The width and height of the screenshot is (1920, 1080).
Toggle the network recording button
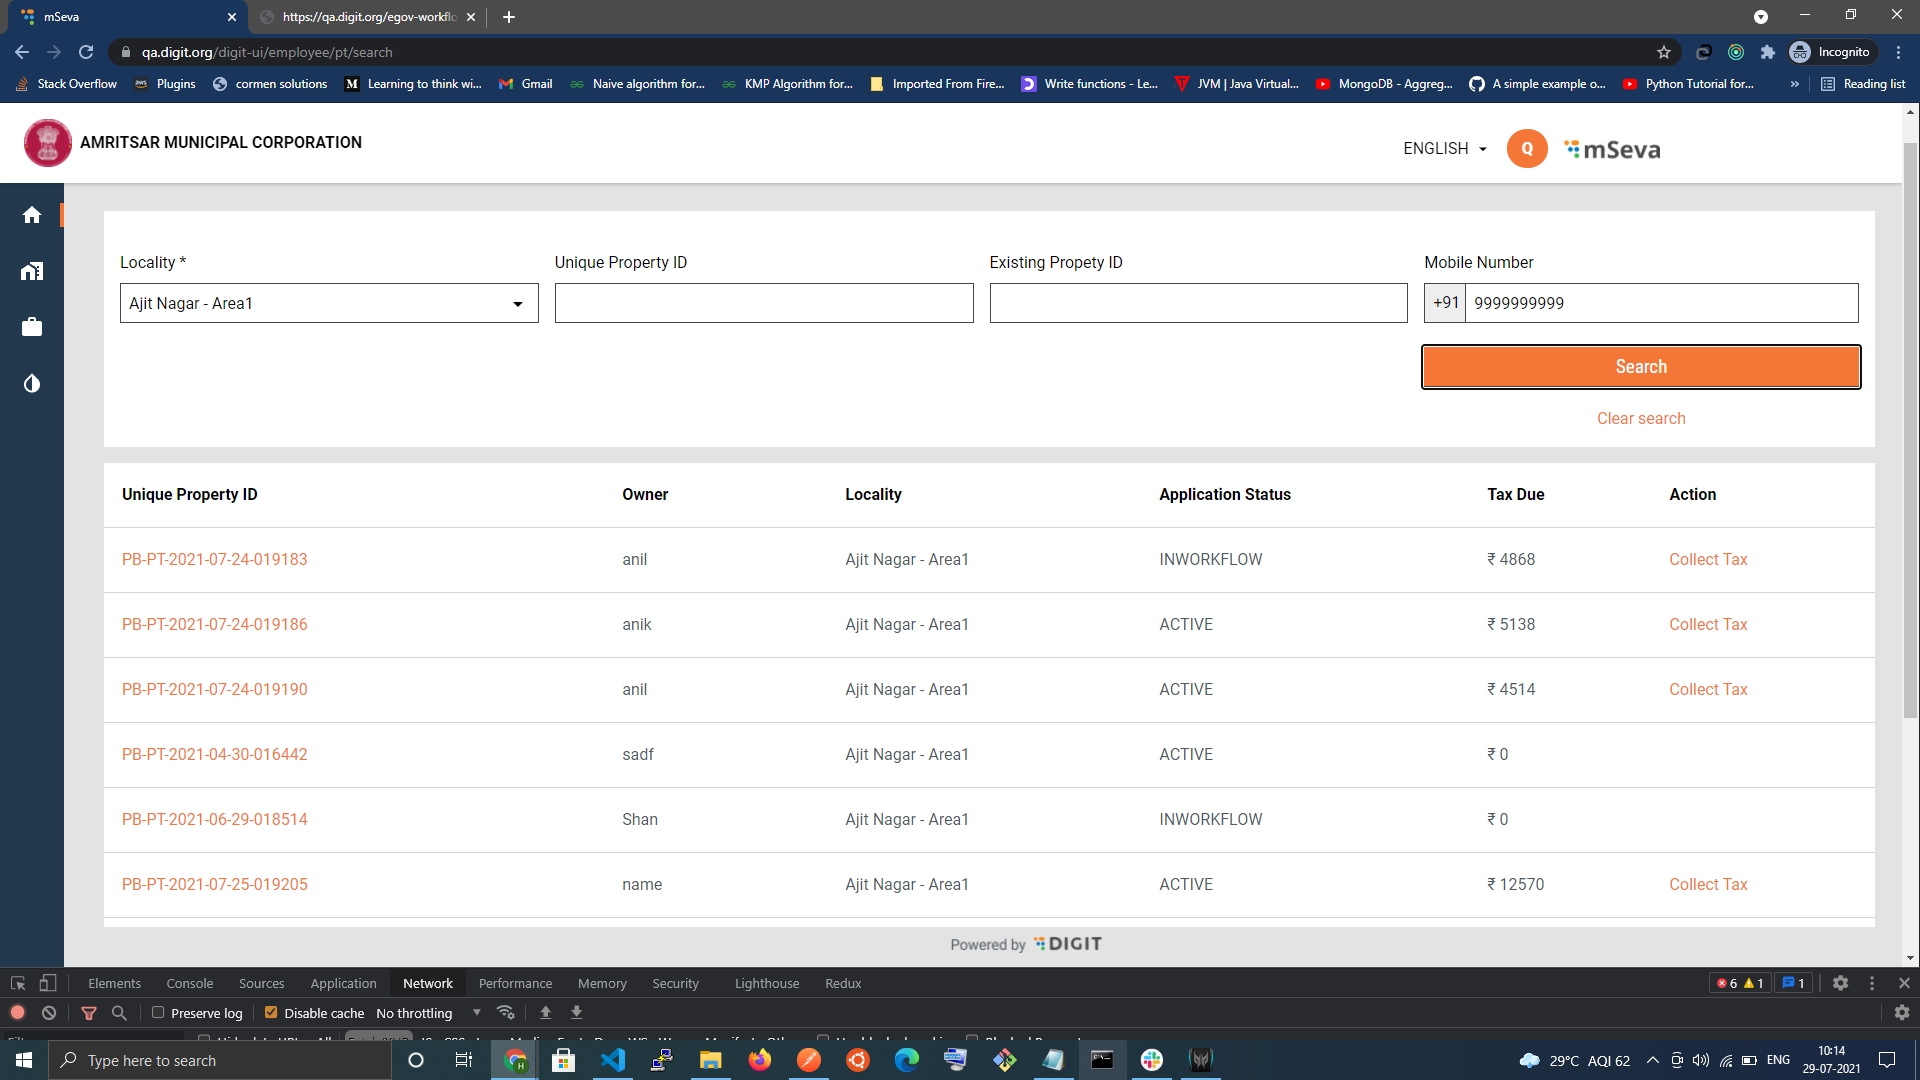pos(17,1013)
